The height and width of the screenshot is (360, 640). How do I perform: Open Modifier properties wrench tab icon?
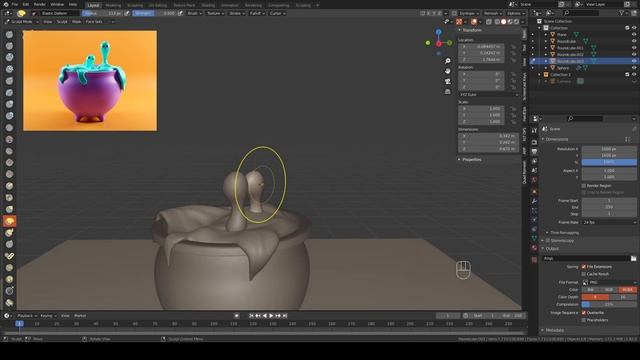534,201
